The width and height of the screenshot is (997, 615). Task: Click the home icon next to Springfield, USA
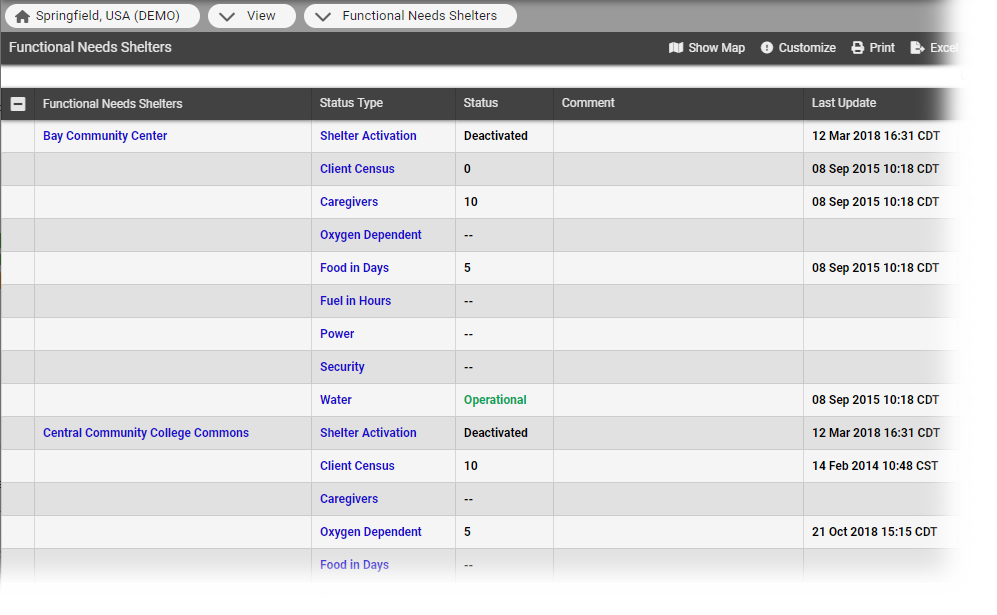click(x=23, y=15)
